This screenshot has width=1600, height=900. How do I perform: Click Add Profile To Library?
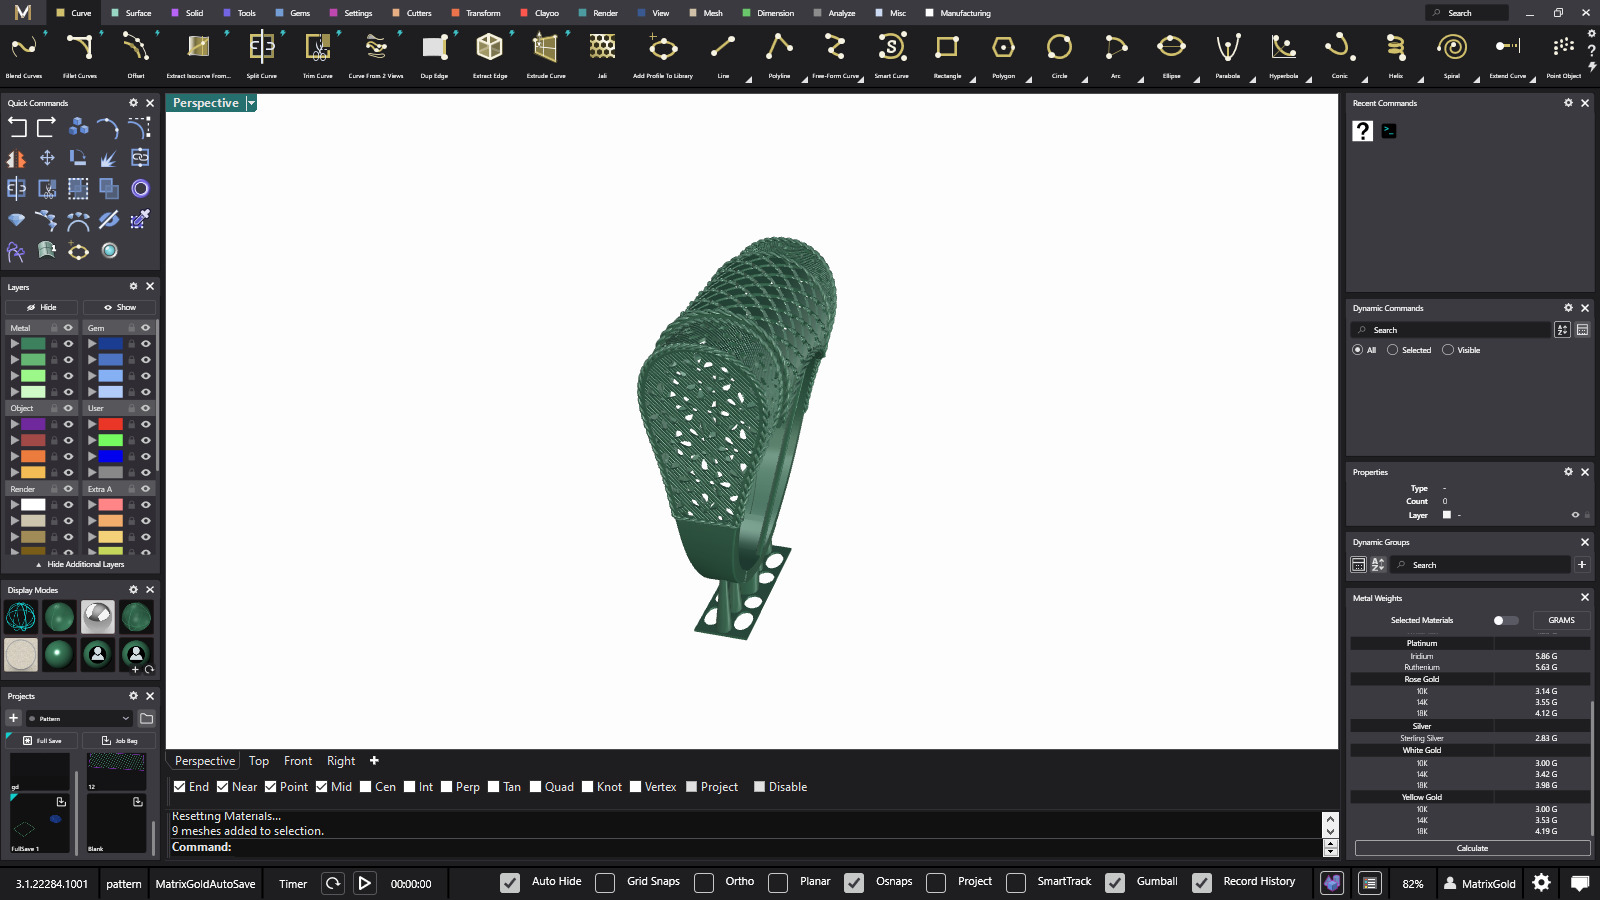[x=663, y=55]
